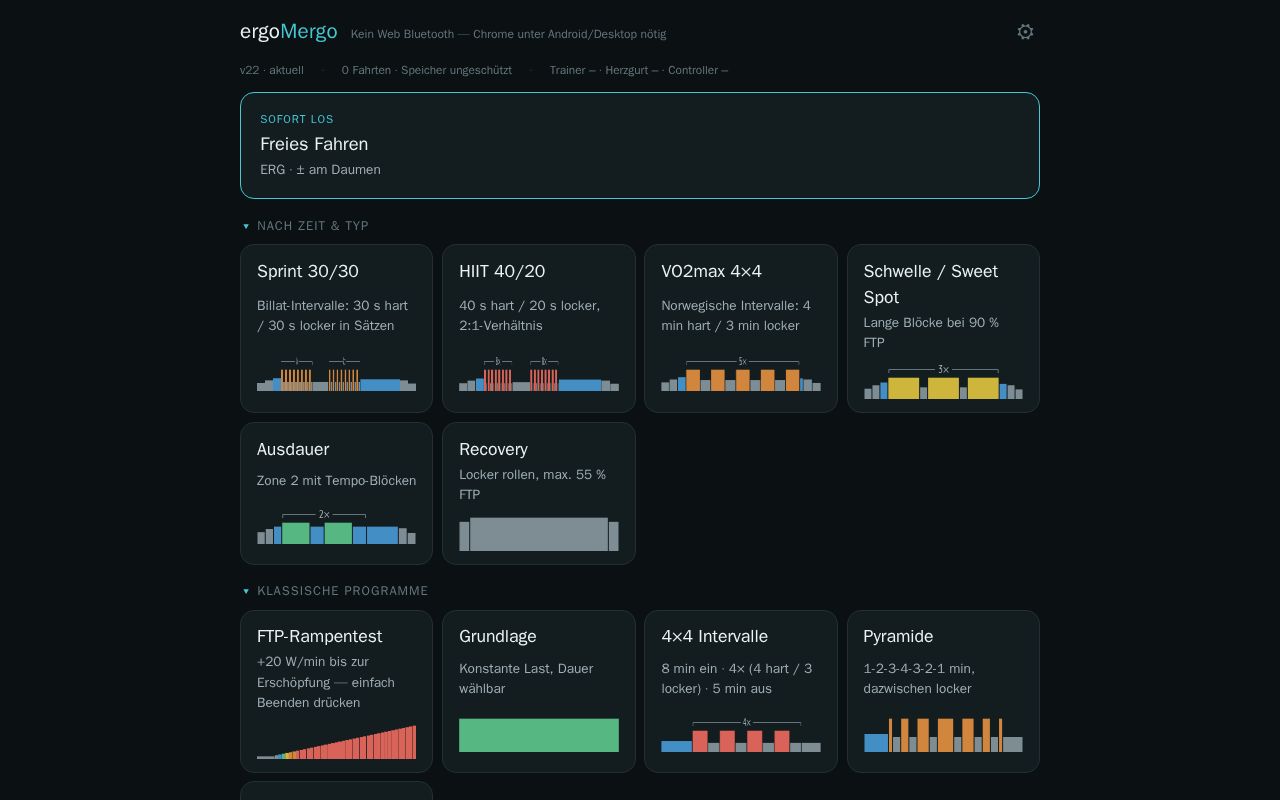Click the 'Trainer – · Herzgurt – · Controller –' status
1280x800 pixels.
tap(639, 70)
